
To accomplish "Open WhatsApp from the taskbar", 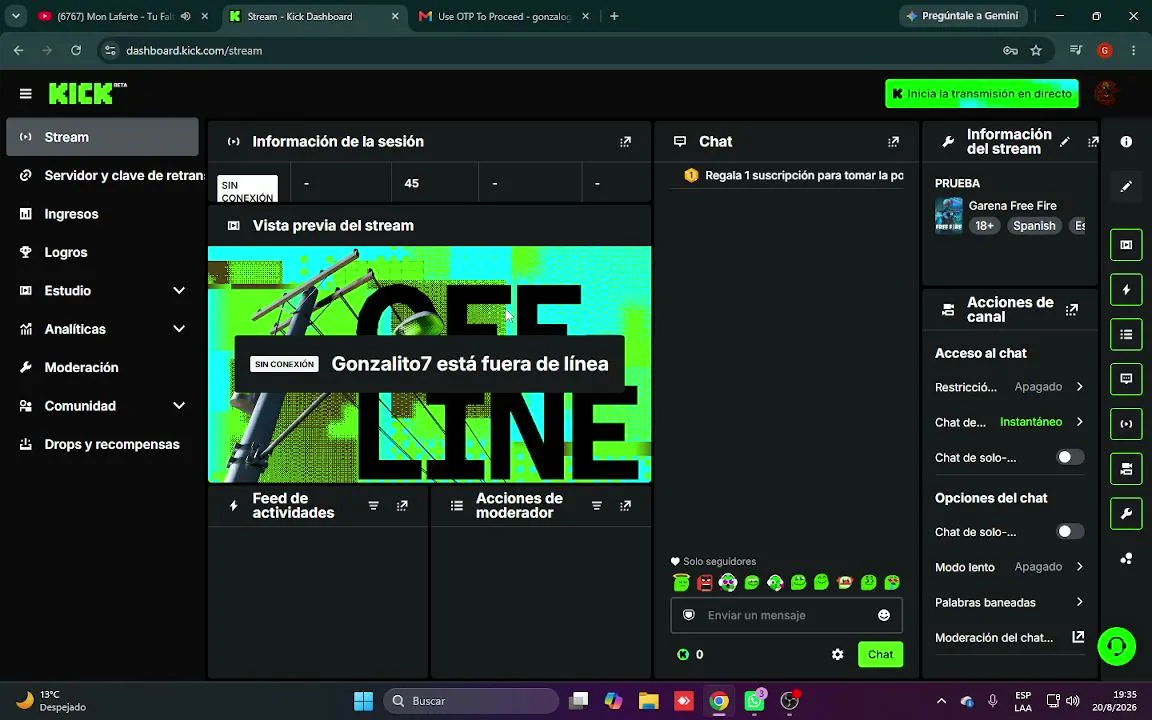I will pos(755,701).
